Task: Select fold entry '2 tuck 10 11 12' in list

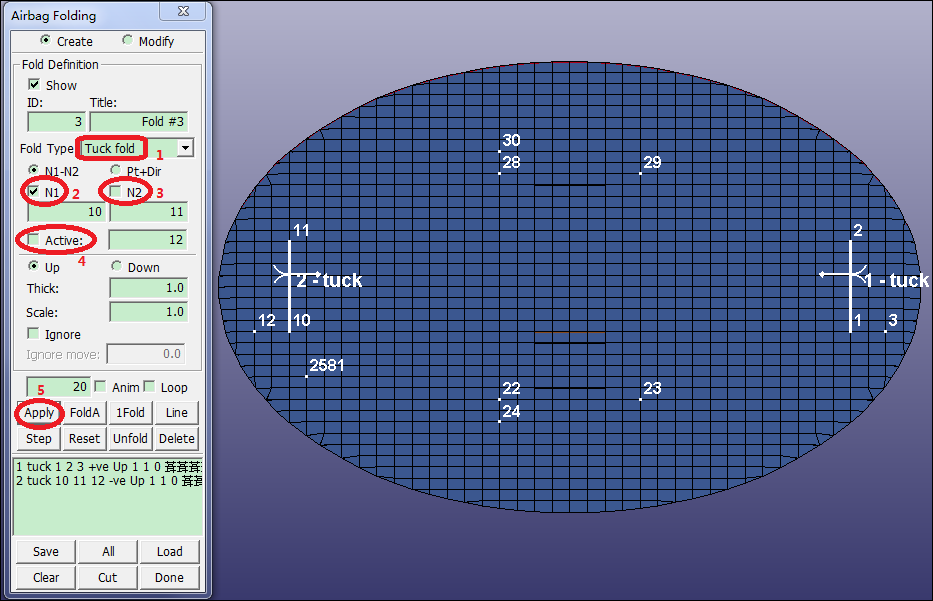Action: pos(100,481)
